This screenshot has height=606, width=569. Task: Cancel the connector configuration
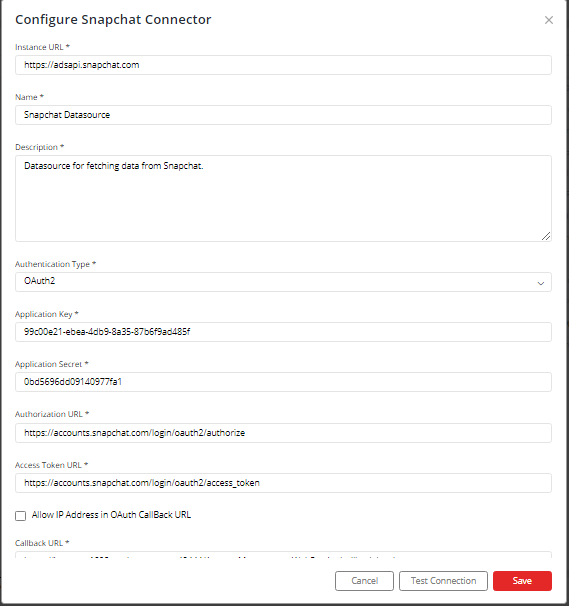pyautogui.click(x=365, y=580)
